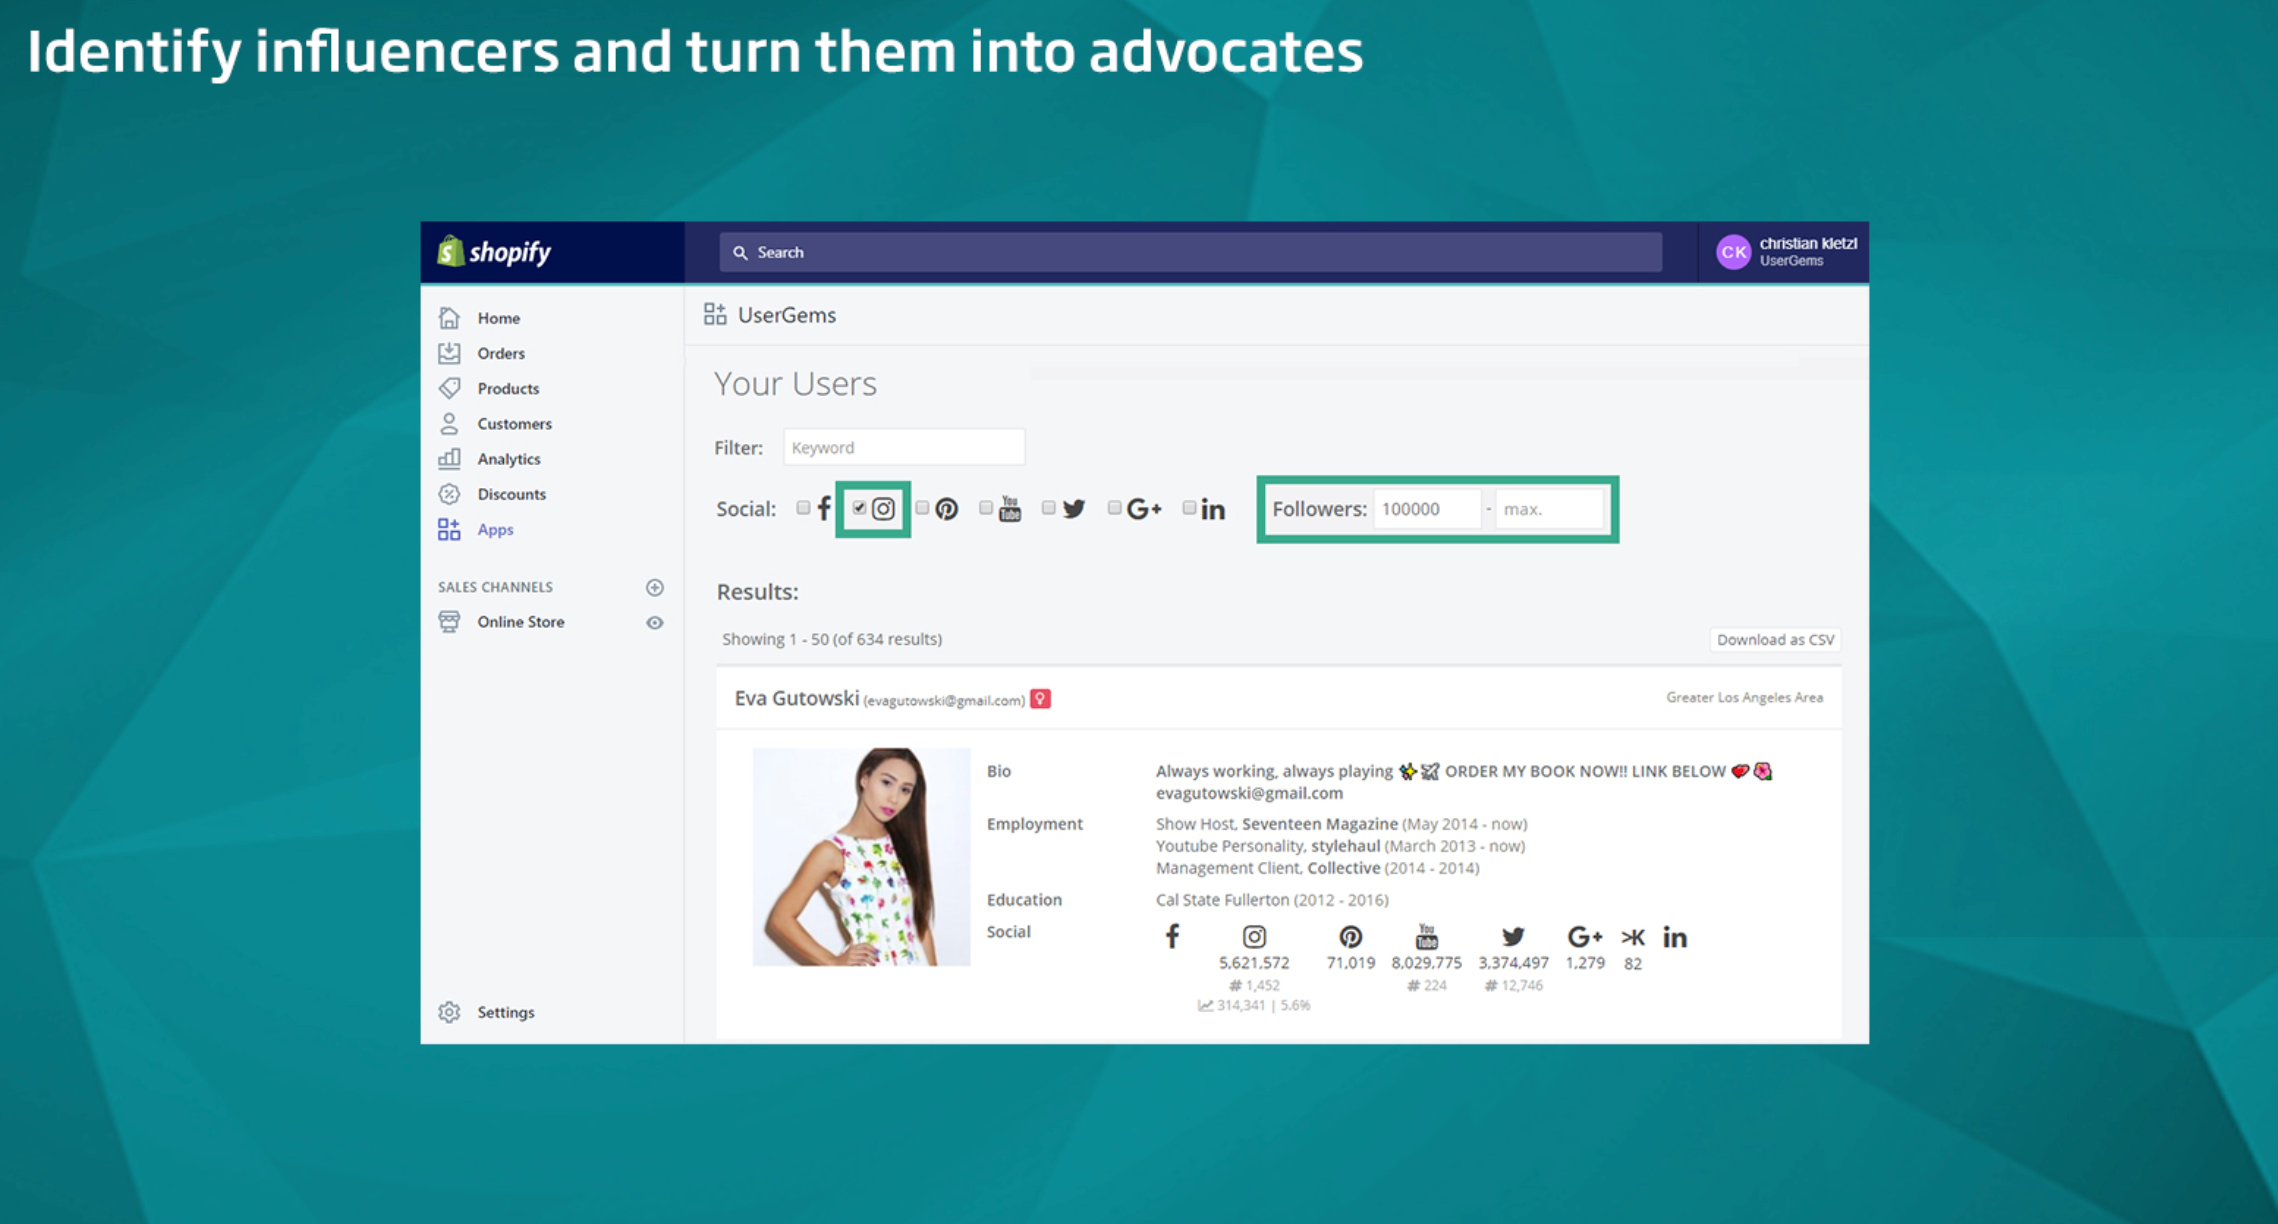2278x1224 pixels.
Task: Click the Instagram filter icon
Action: click(x=881, y=506)
